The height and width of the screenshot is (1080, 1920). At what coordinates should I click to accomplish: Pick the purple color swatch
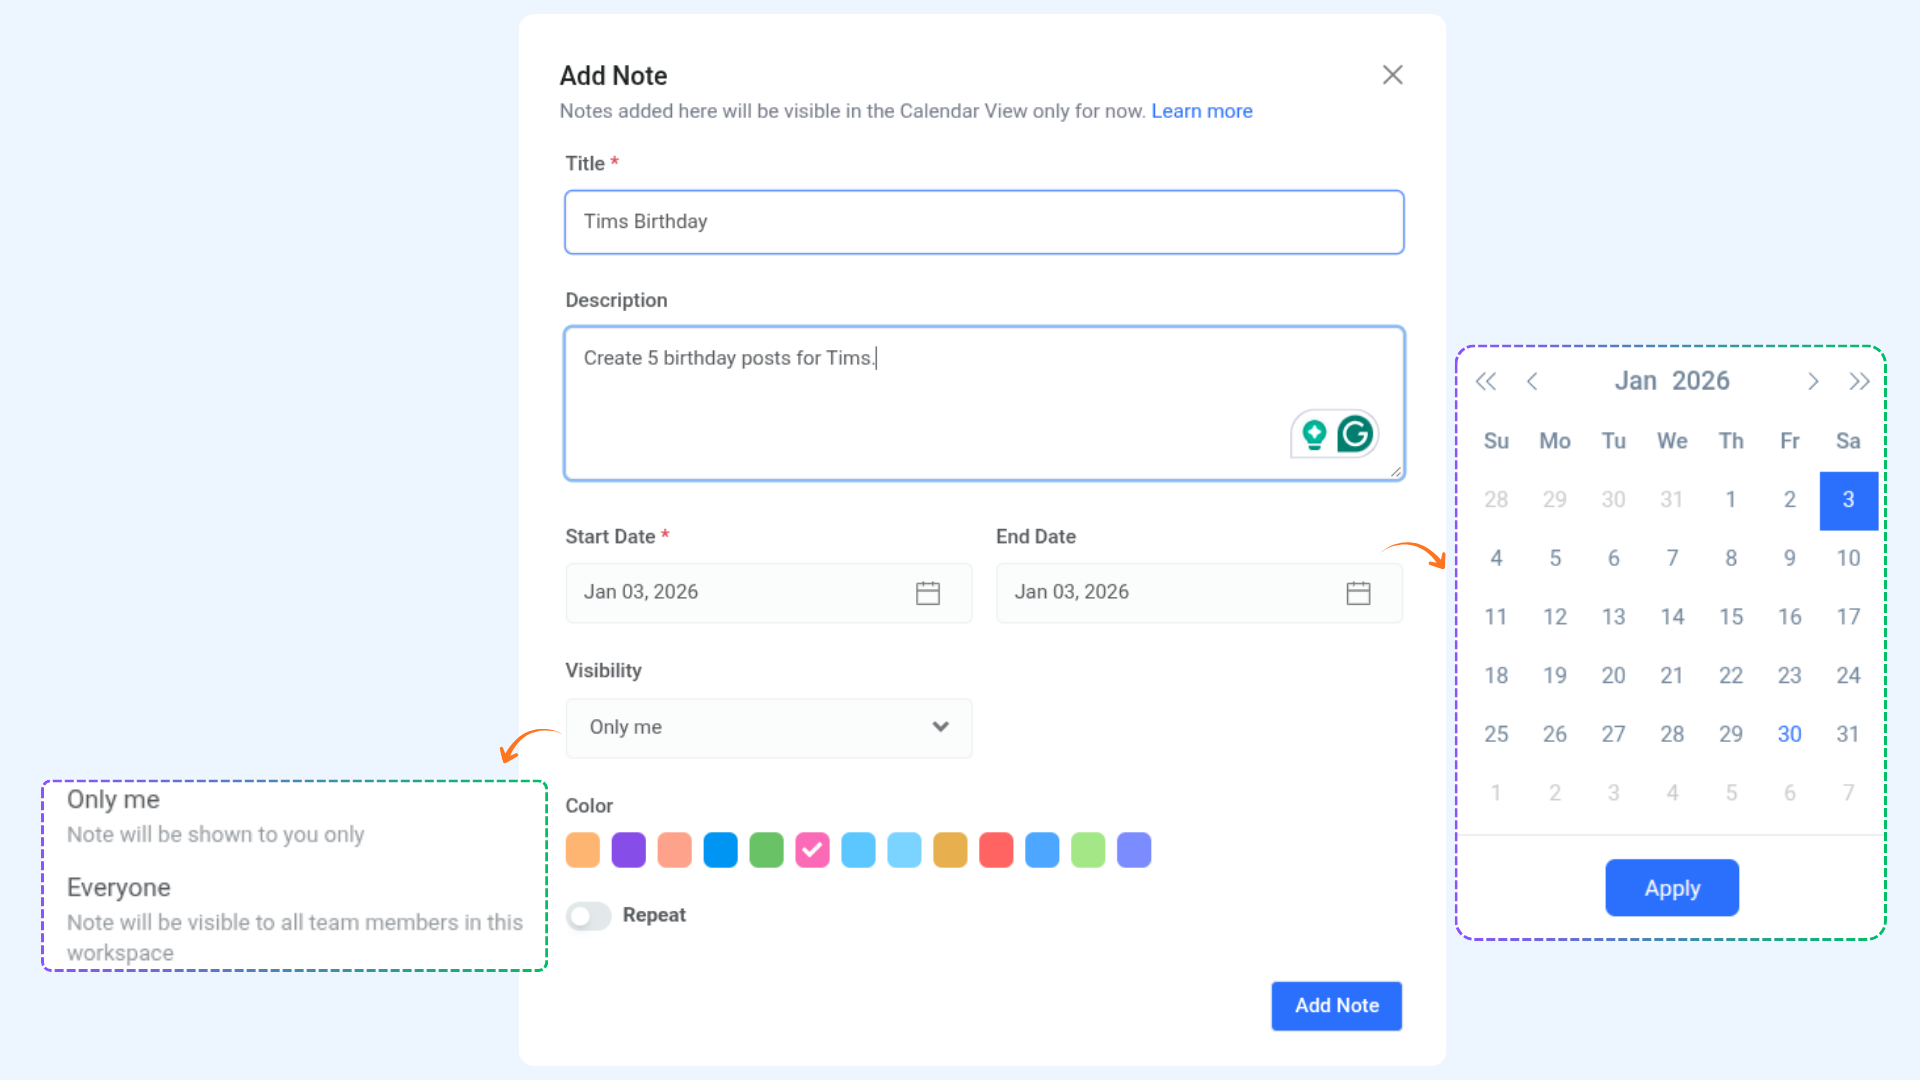[628, 850]
